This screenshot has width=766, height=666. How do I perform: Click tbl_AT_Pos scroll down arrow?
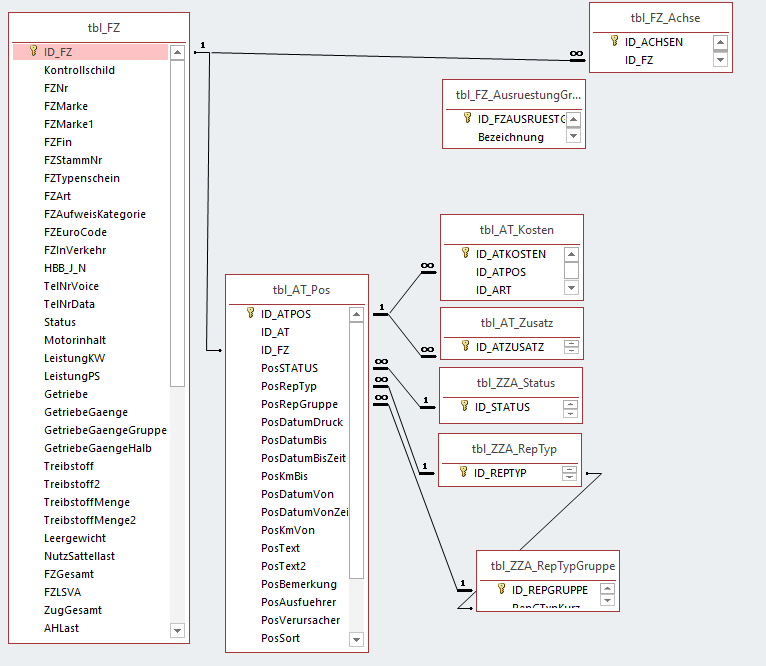[357, 639]
